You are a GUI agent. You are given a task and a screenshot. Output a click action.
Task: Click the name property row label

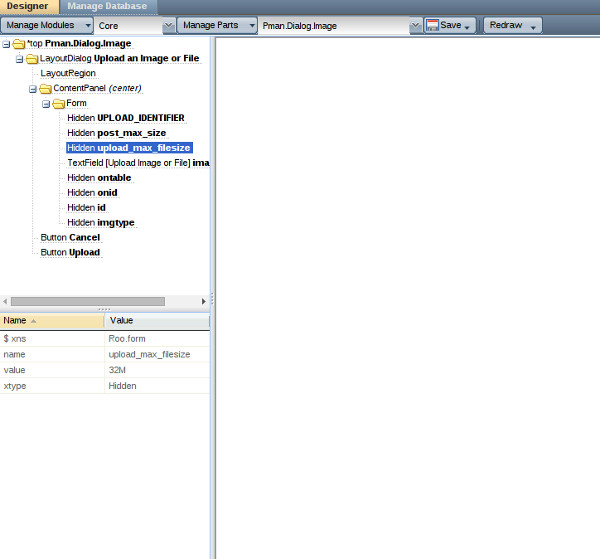coord(14,354)
